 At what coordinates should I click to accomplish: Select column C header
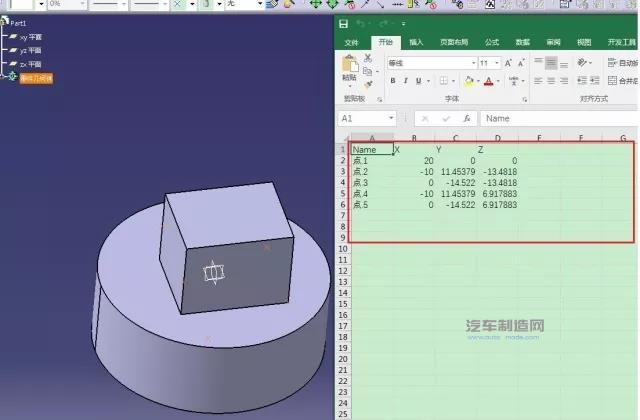456,138
